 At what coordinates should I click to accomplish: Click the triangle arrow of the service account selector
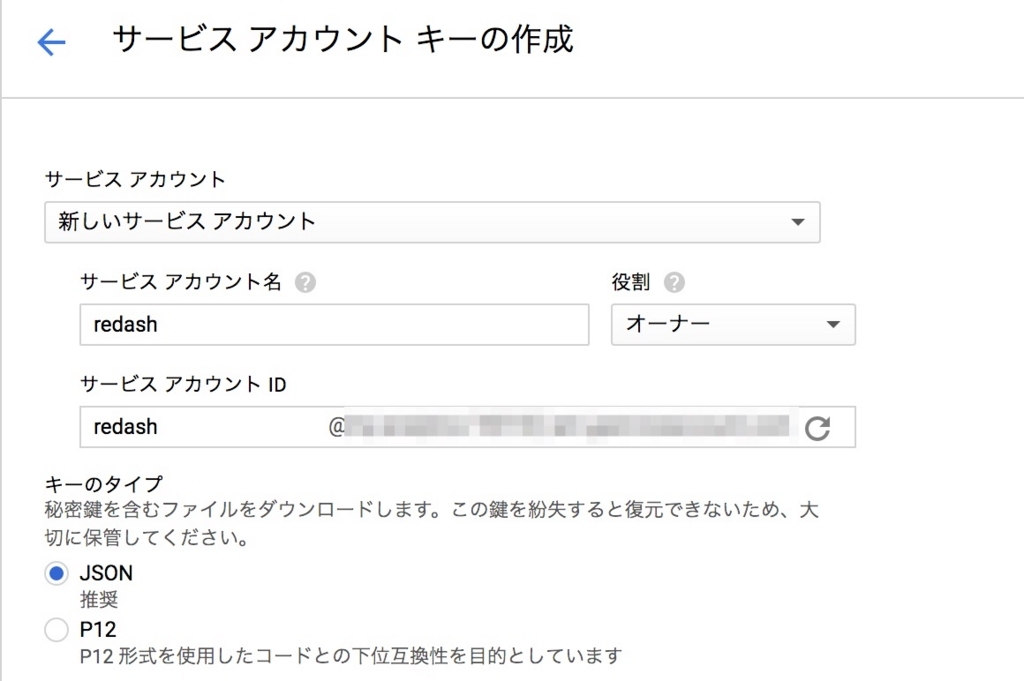click(797, 222)
